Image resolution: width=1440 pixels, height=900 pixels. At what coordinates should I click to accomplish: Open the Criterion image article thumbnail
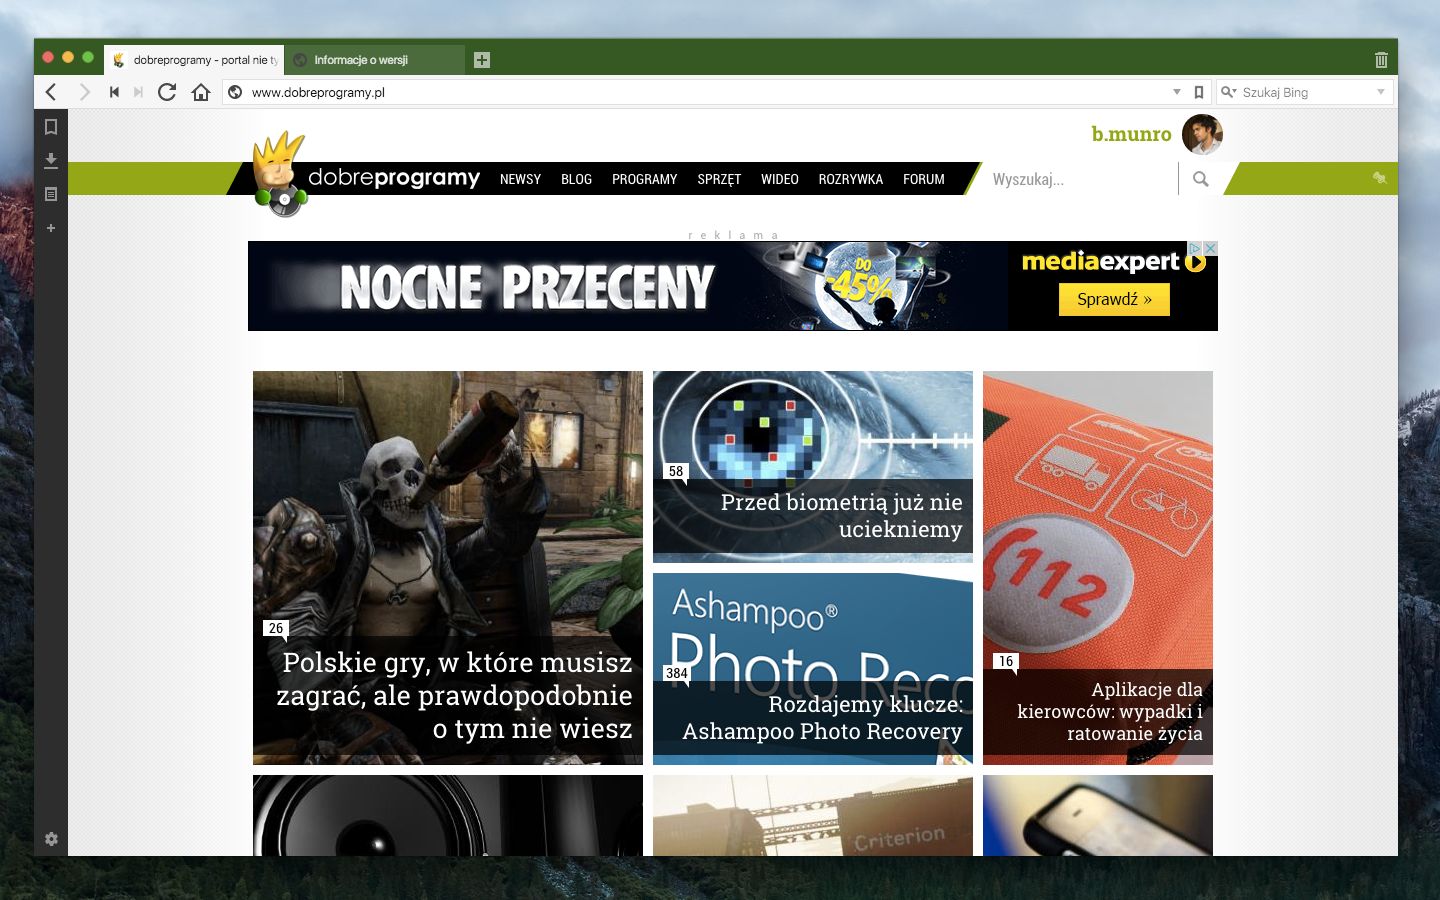pyautogui.click(x=813, y=815)
